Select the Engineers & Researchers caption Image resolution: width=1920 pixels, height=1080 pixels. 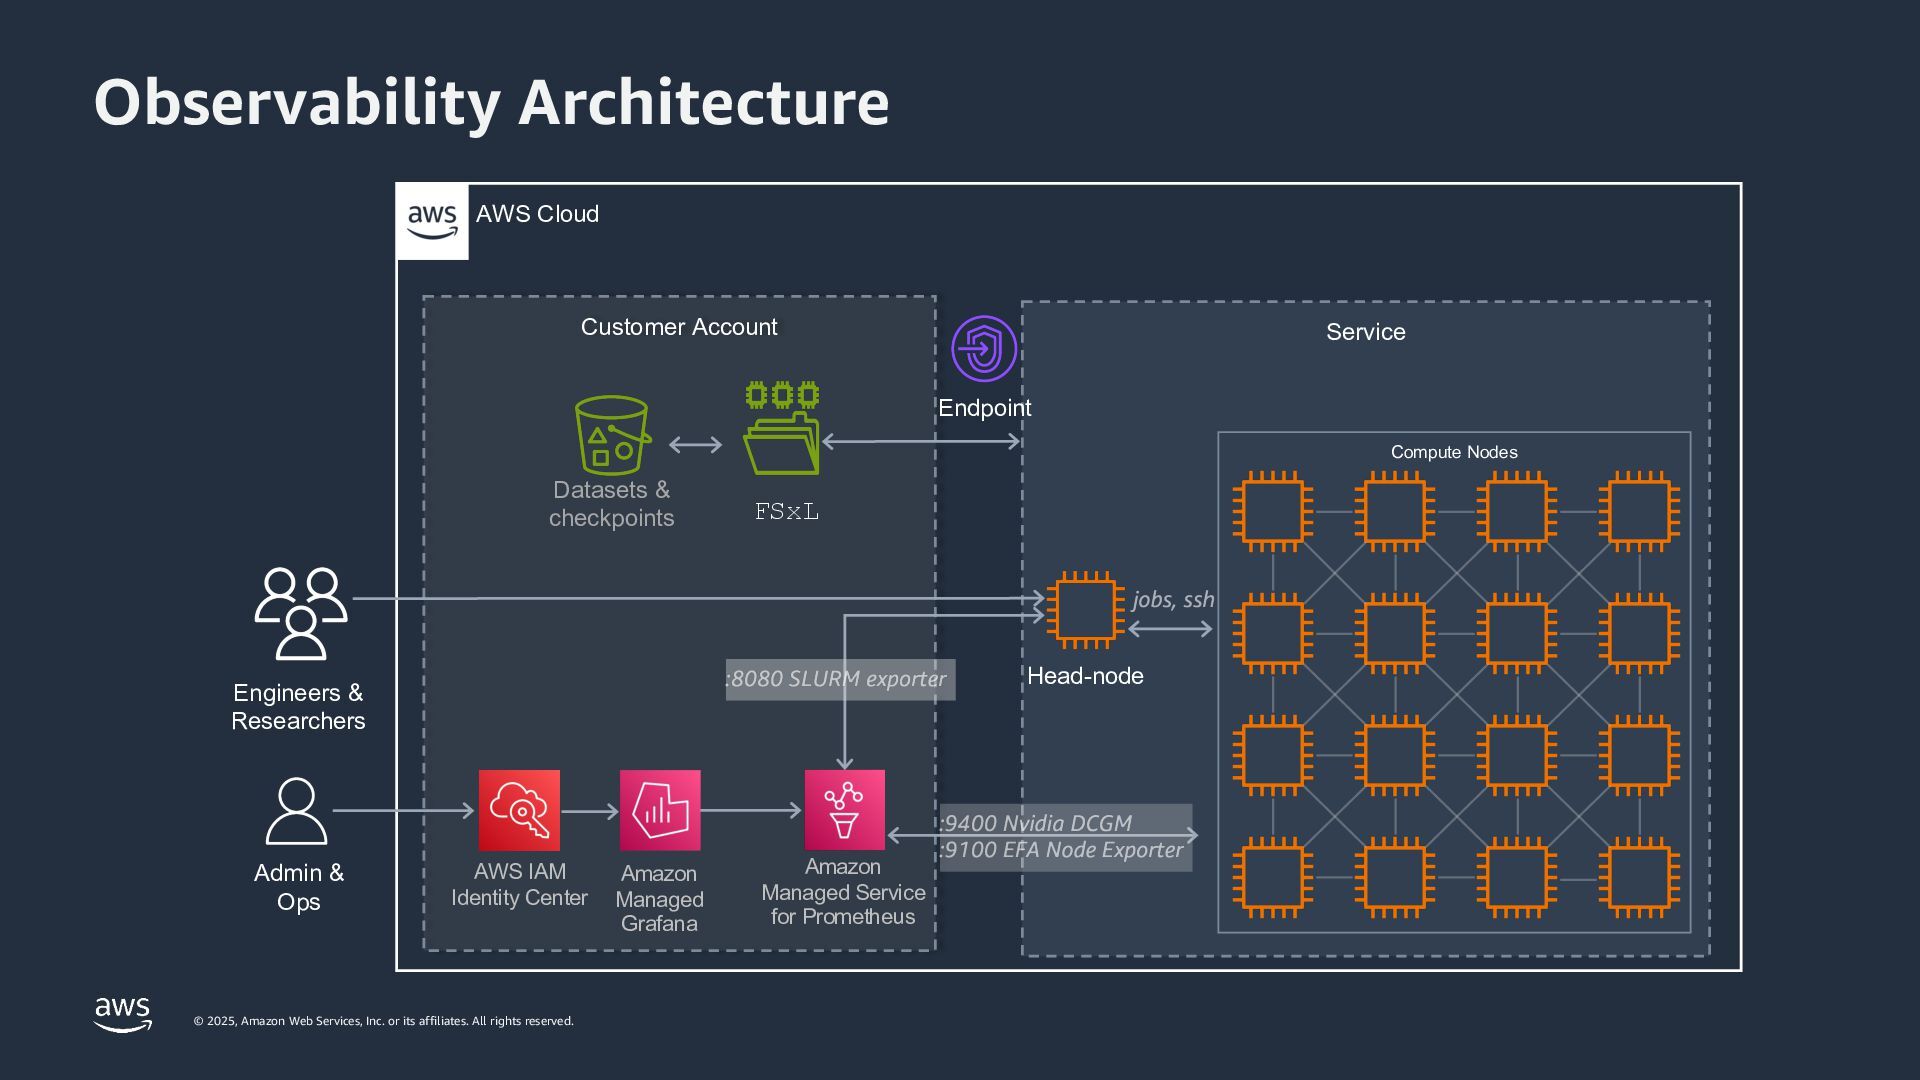click(298, 707)
